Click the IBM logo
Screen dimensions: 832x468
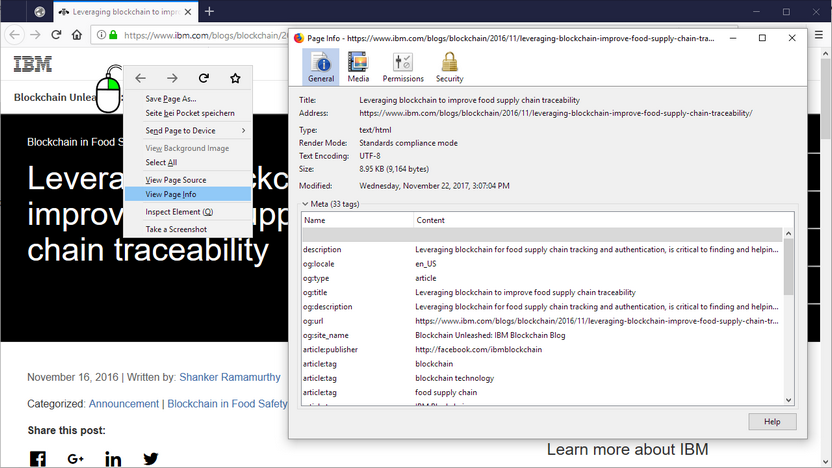point(33,64)
